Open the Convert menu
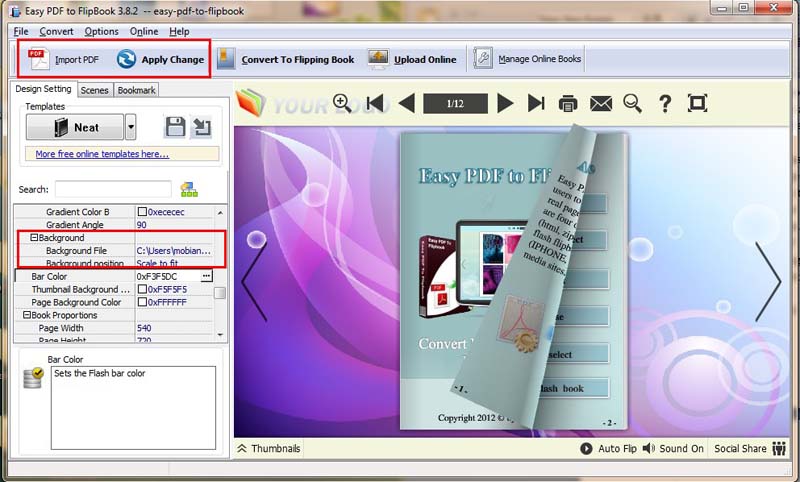 [x=56, y=31]
